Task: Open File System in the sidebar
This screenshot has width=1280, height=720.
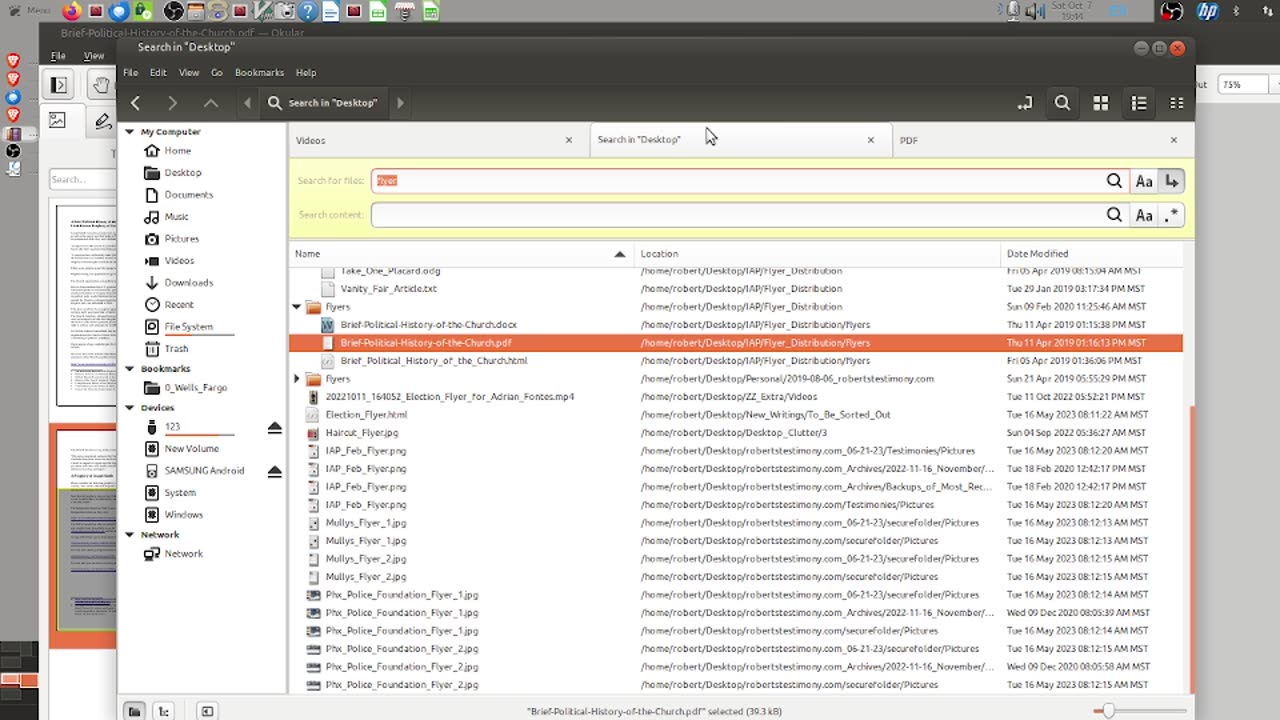Action: (188, 327)
